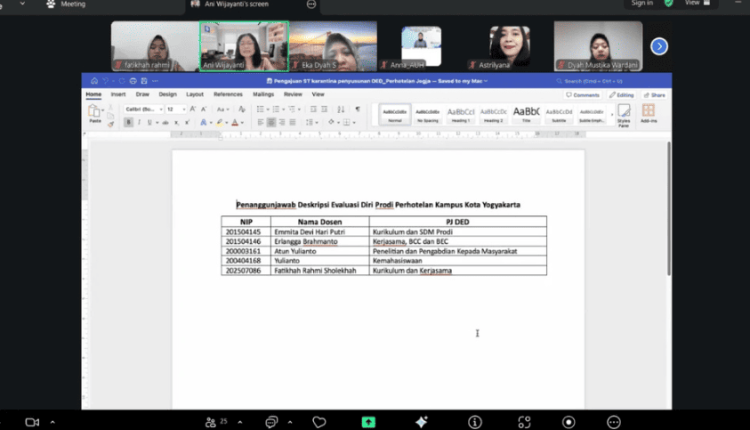Image resolution: width=750 pixels, height=430 pixels.
Task: Show next participants with blue arrow
Action: click(659, 46)
